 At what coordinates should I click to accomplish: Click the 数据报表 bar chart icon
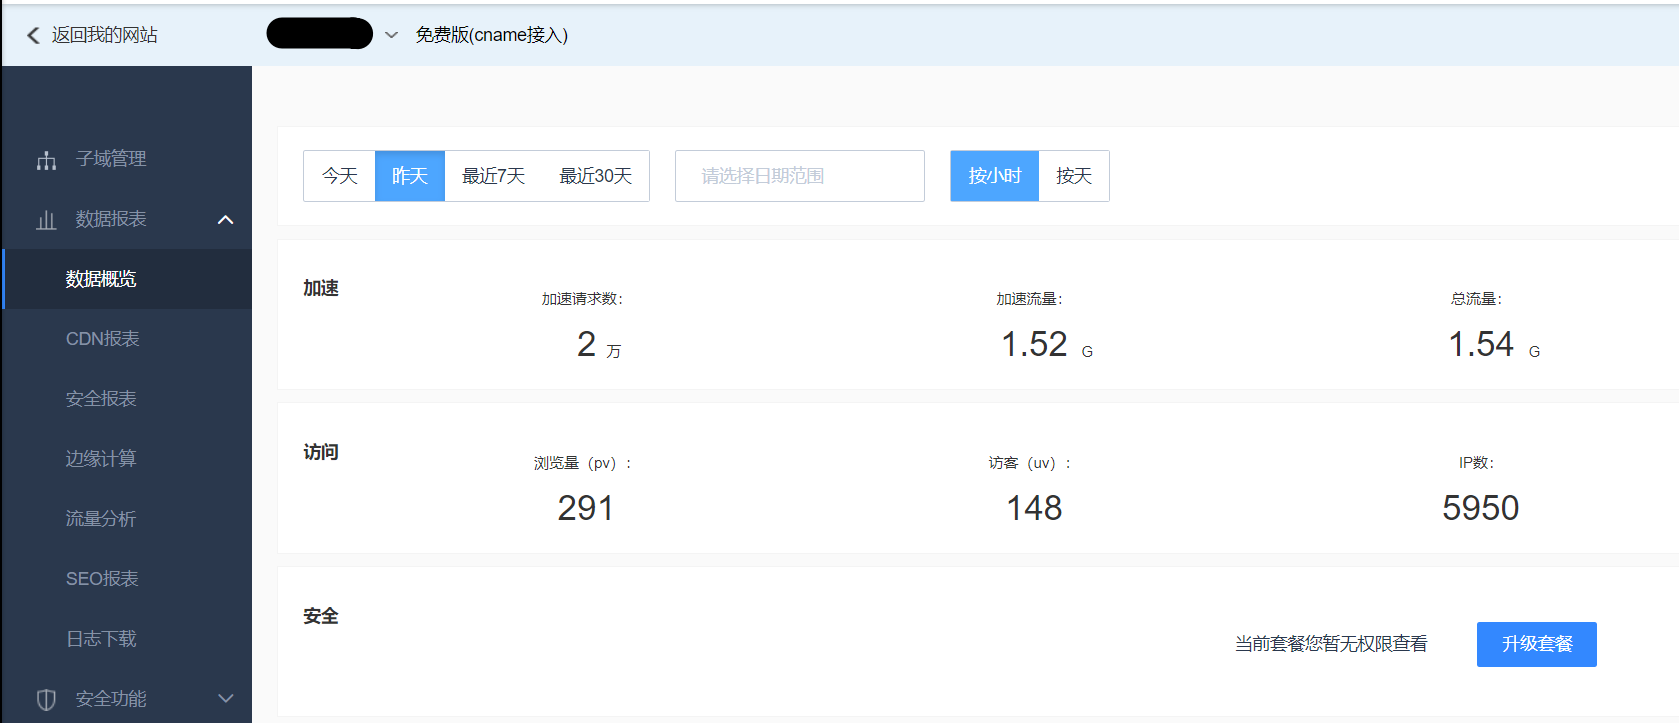(46, 220)
